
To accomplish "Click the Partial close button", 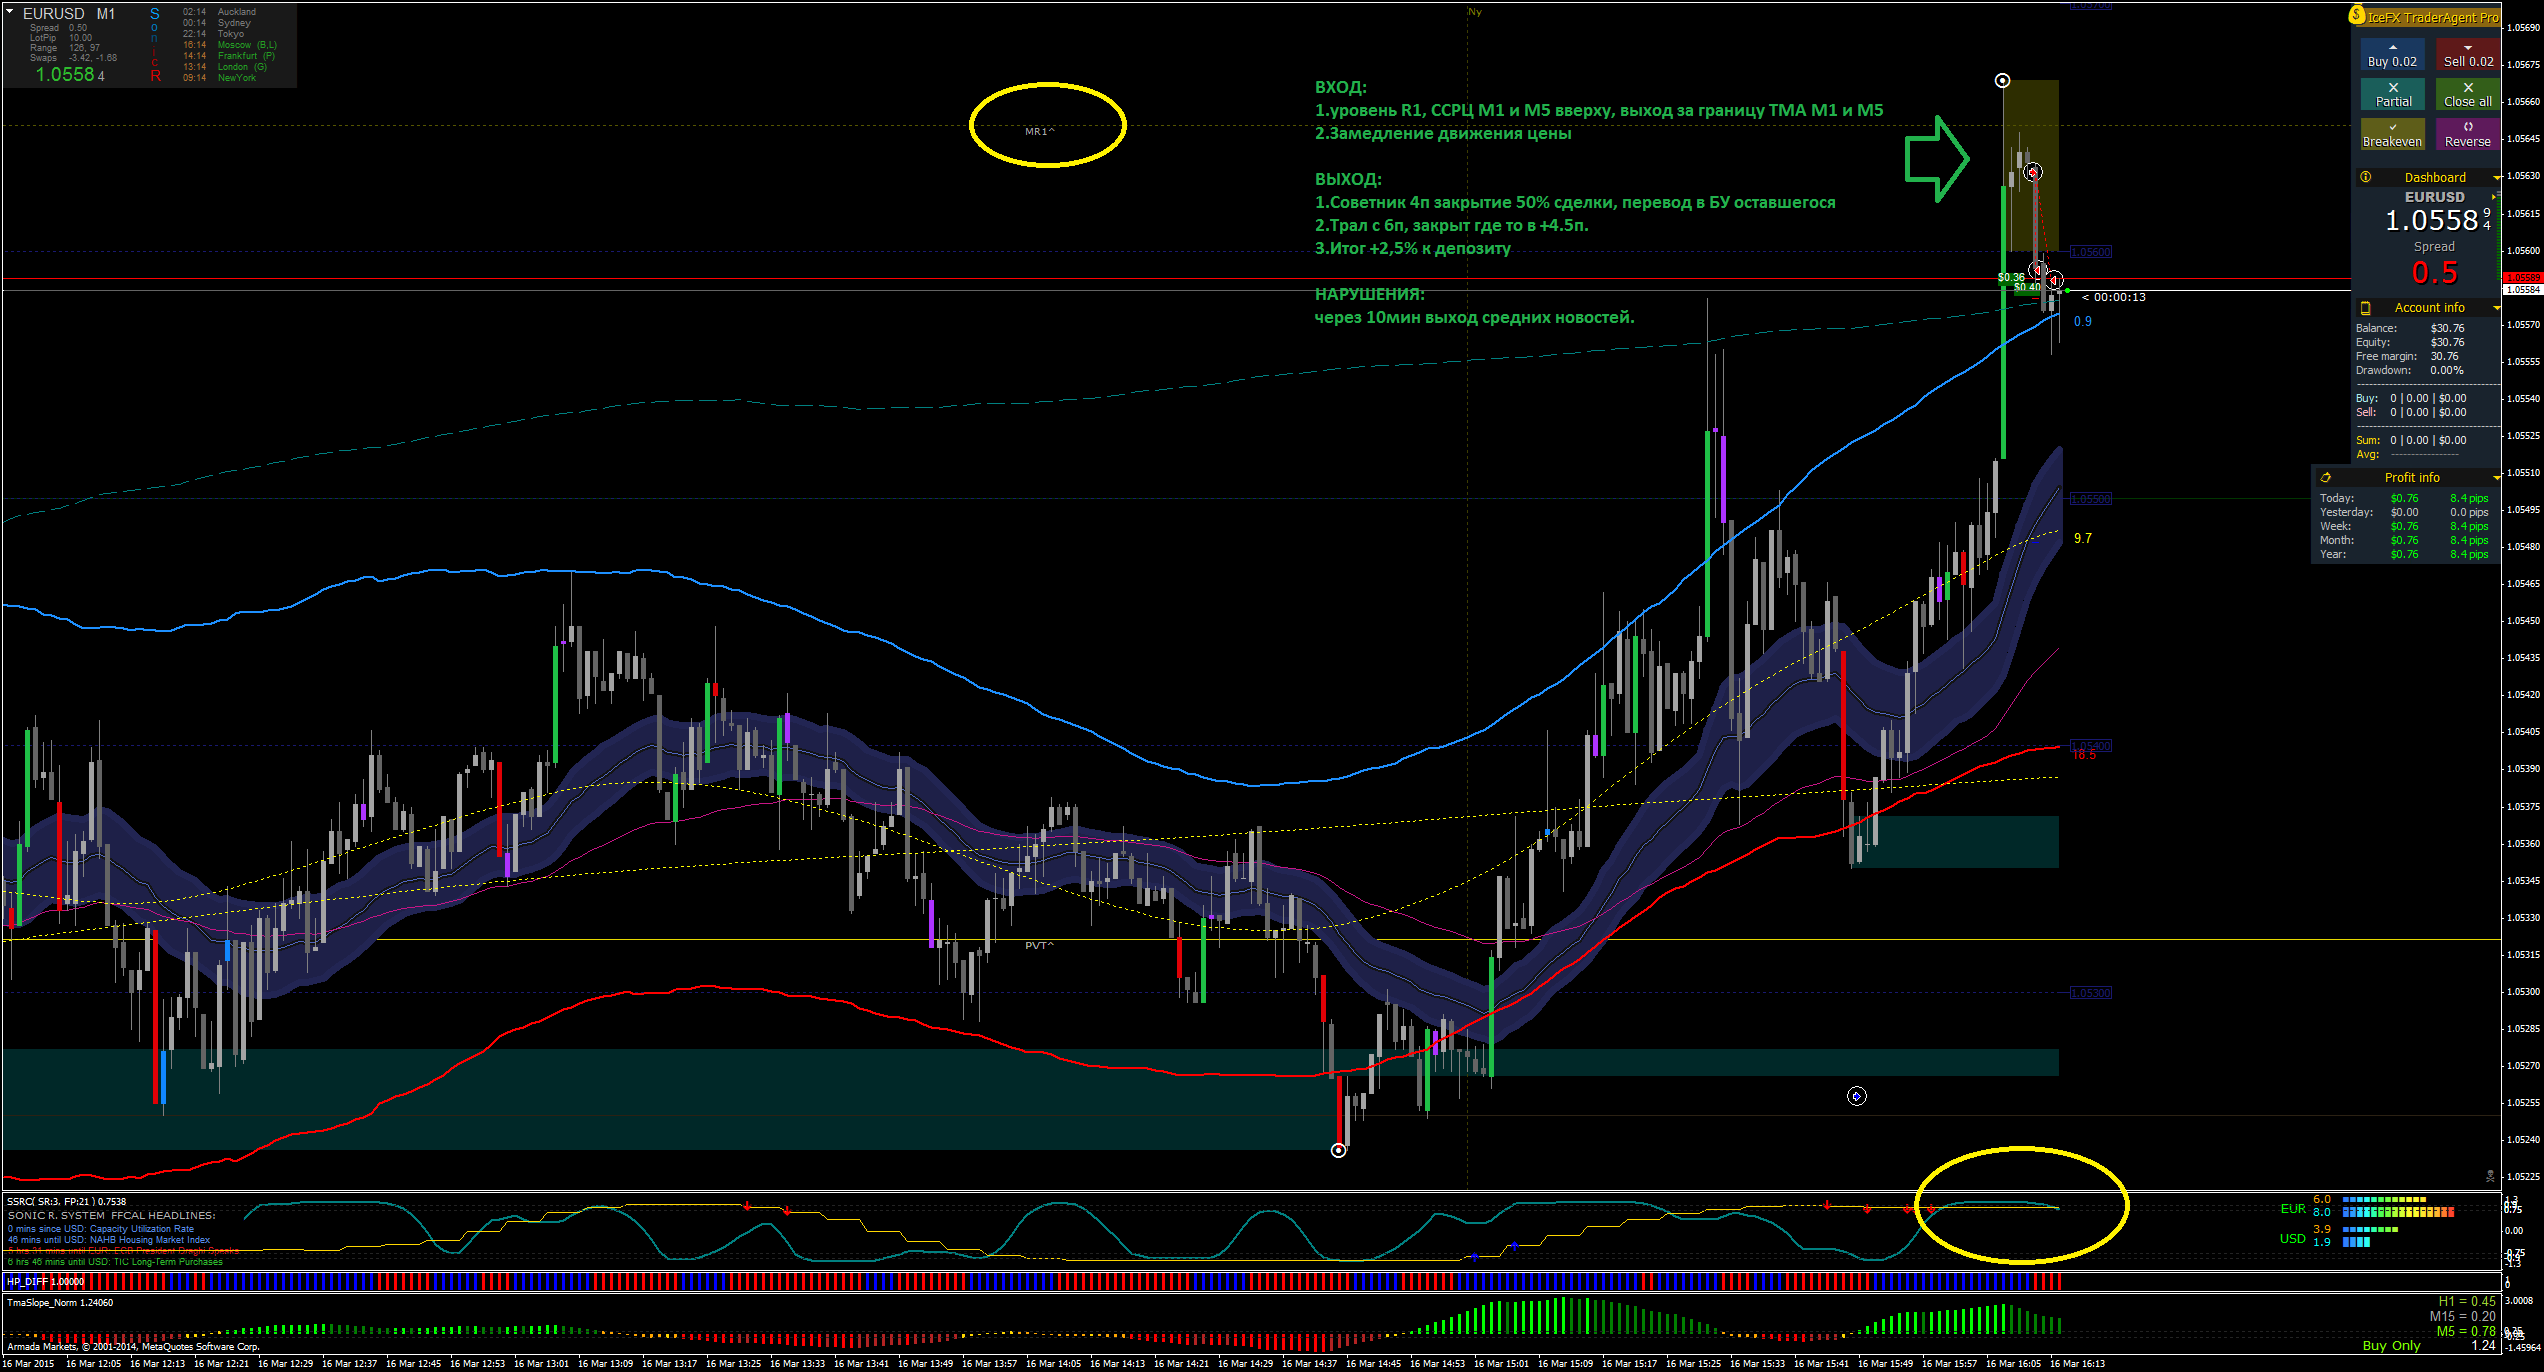I will tap(2392, 95).
